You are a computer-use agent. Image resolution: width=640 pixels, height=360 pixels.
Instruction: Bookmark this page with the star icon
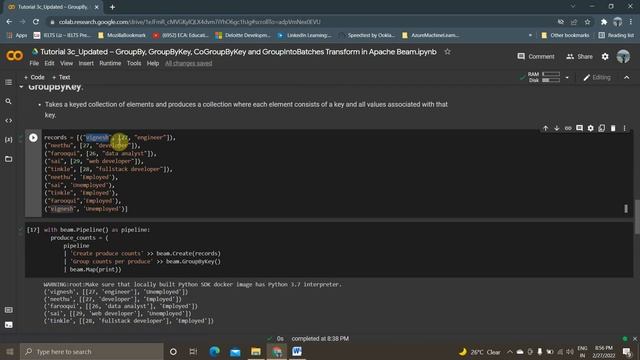(587, 22)
